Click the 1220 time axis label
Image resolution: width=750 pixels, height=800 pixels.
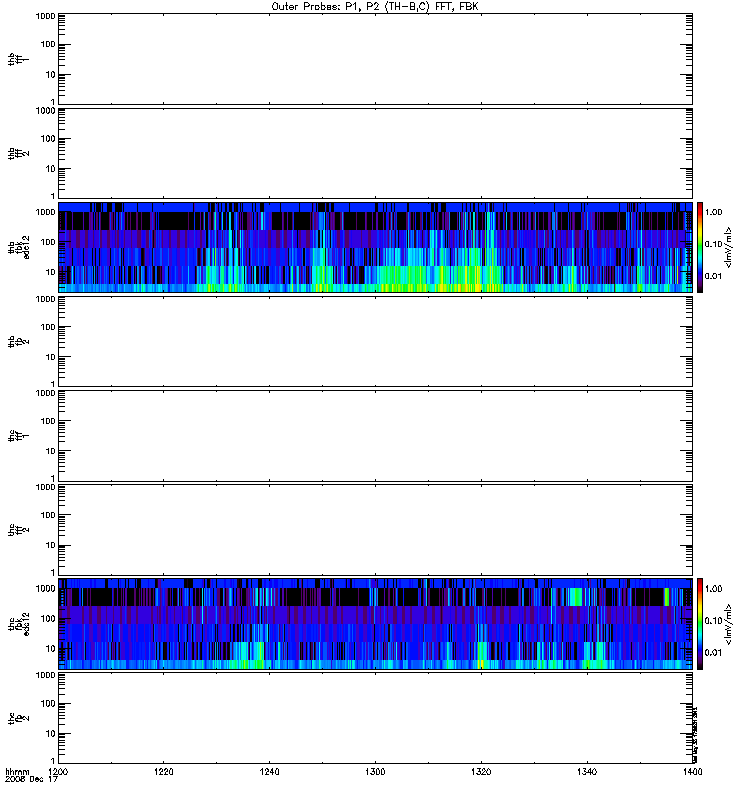(x=163, y=772)
